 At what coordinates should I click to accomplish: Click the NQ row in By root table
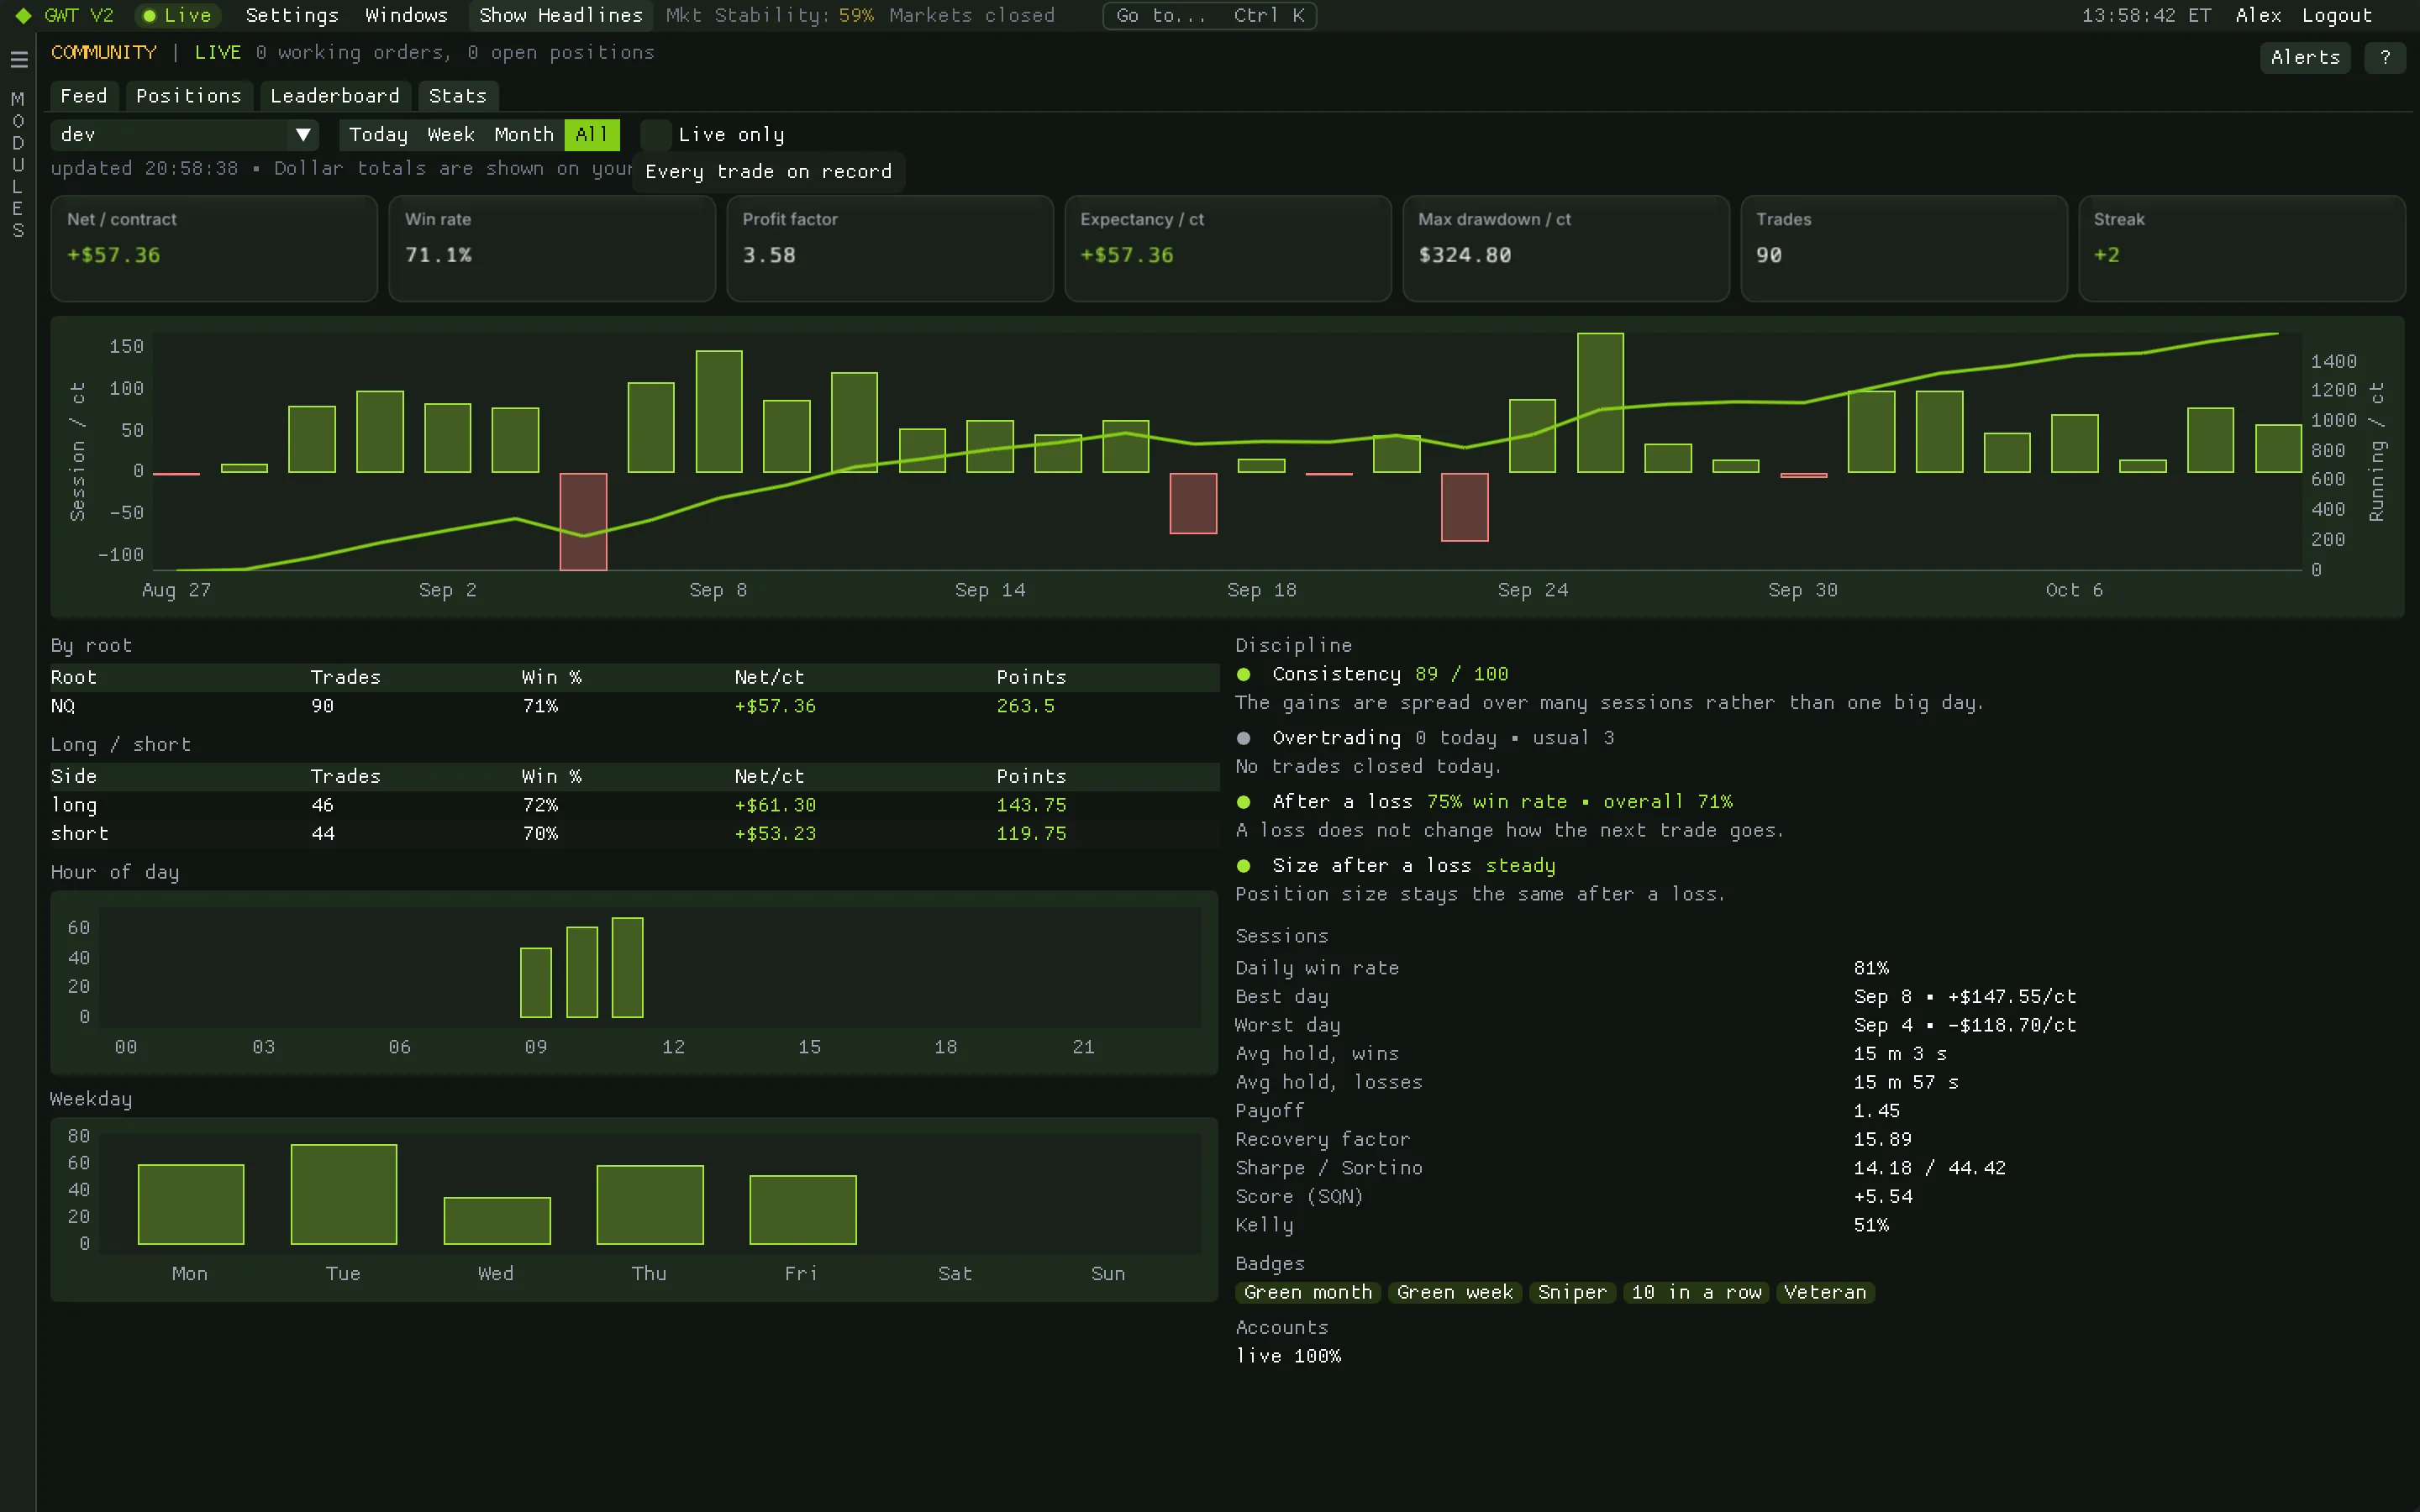pyautogui.click(x=635, y=706)
